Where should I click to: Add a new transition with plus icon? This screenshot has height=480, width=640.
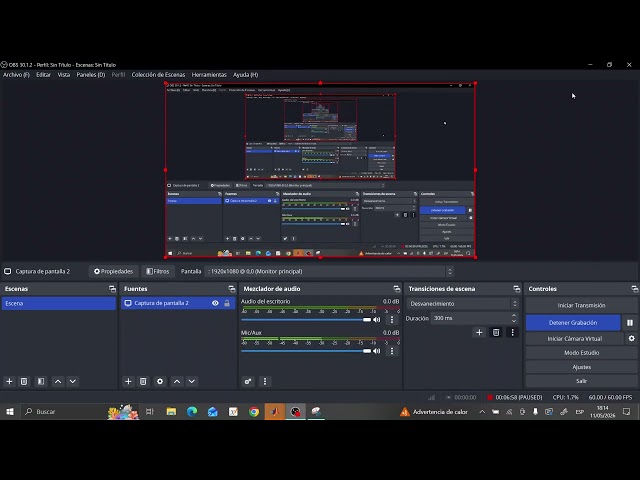tap(479, 333)
